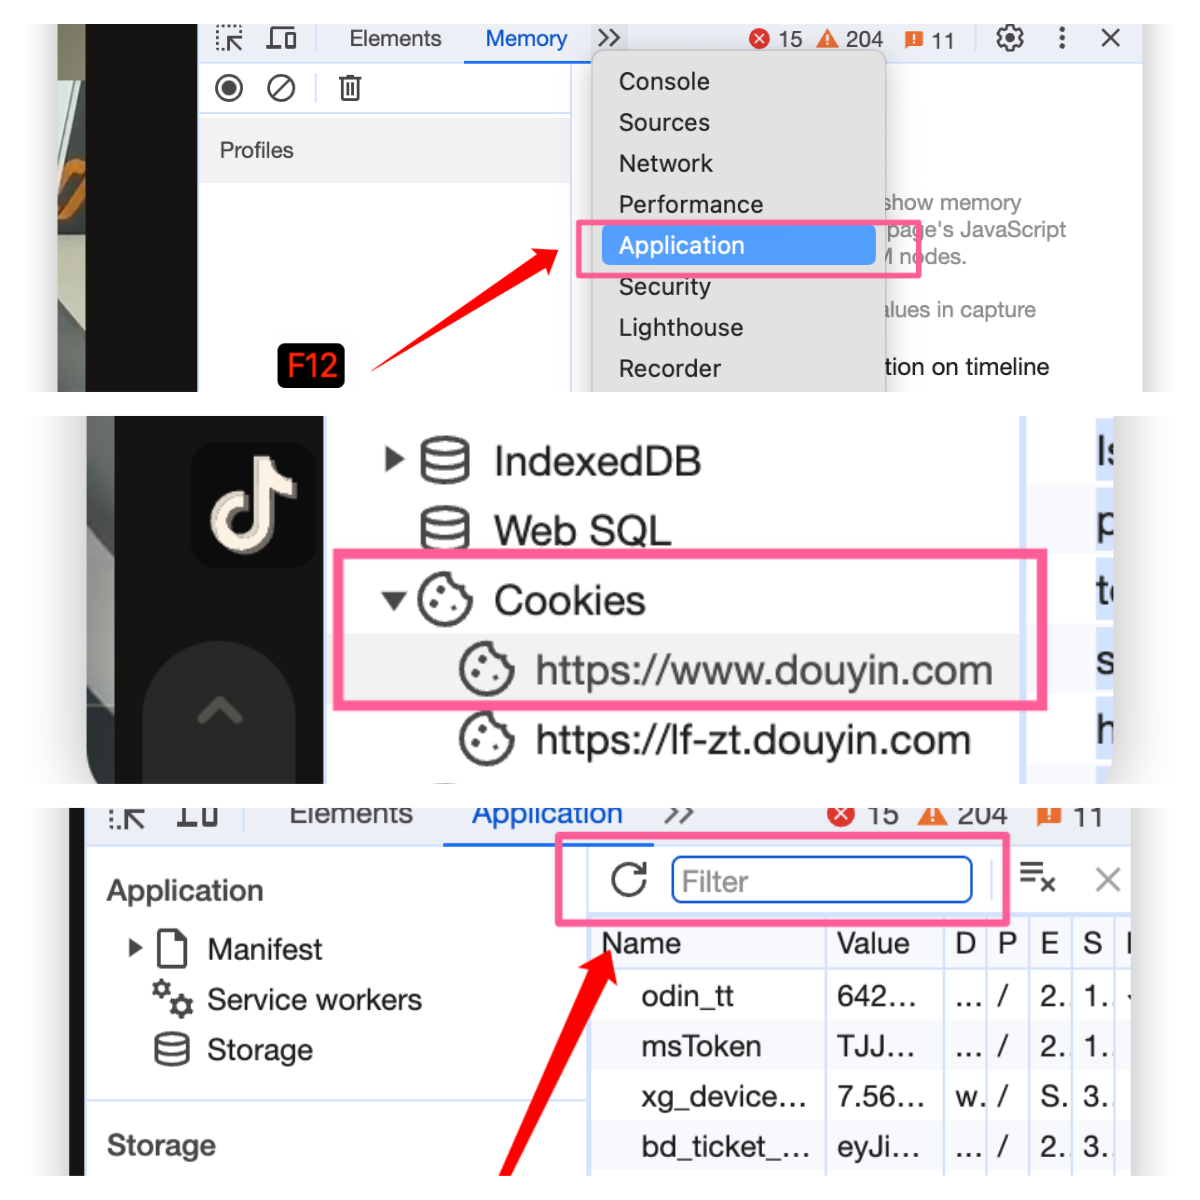Click the clear all cookies icon
Screen dimensions: 1200x1200
[x=1037, y=877]
